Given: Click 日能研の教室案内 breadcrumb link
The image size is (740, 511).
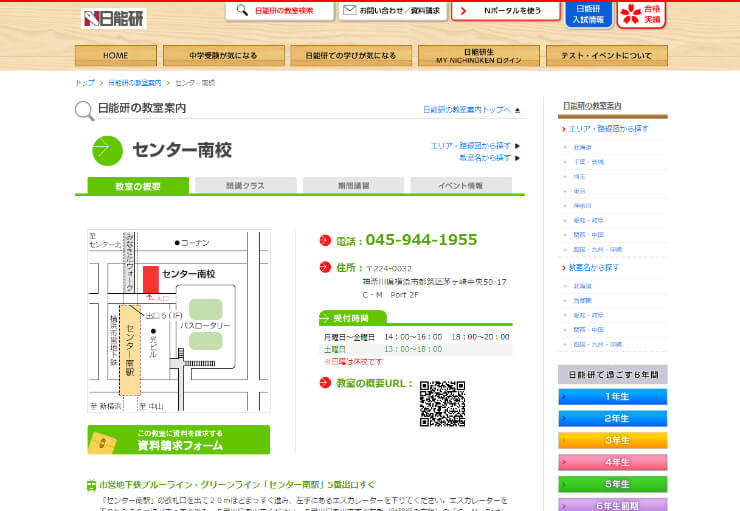Looking at the screenshot, I should click(135, 83).
